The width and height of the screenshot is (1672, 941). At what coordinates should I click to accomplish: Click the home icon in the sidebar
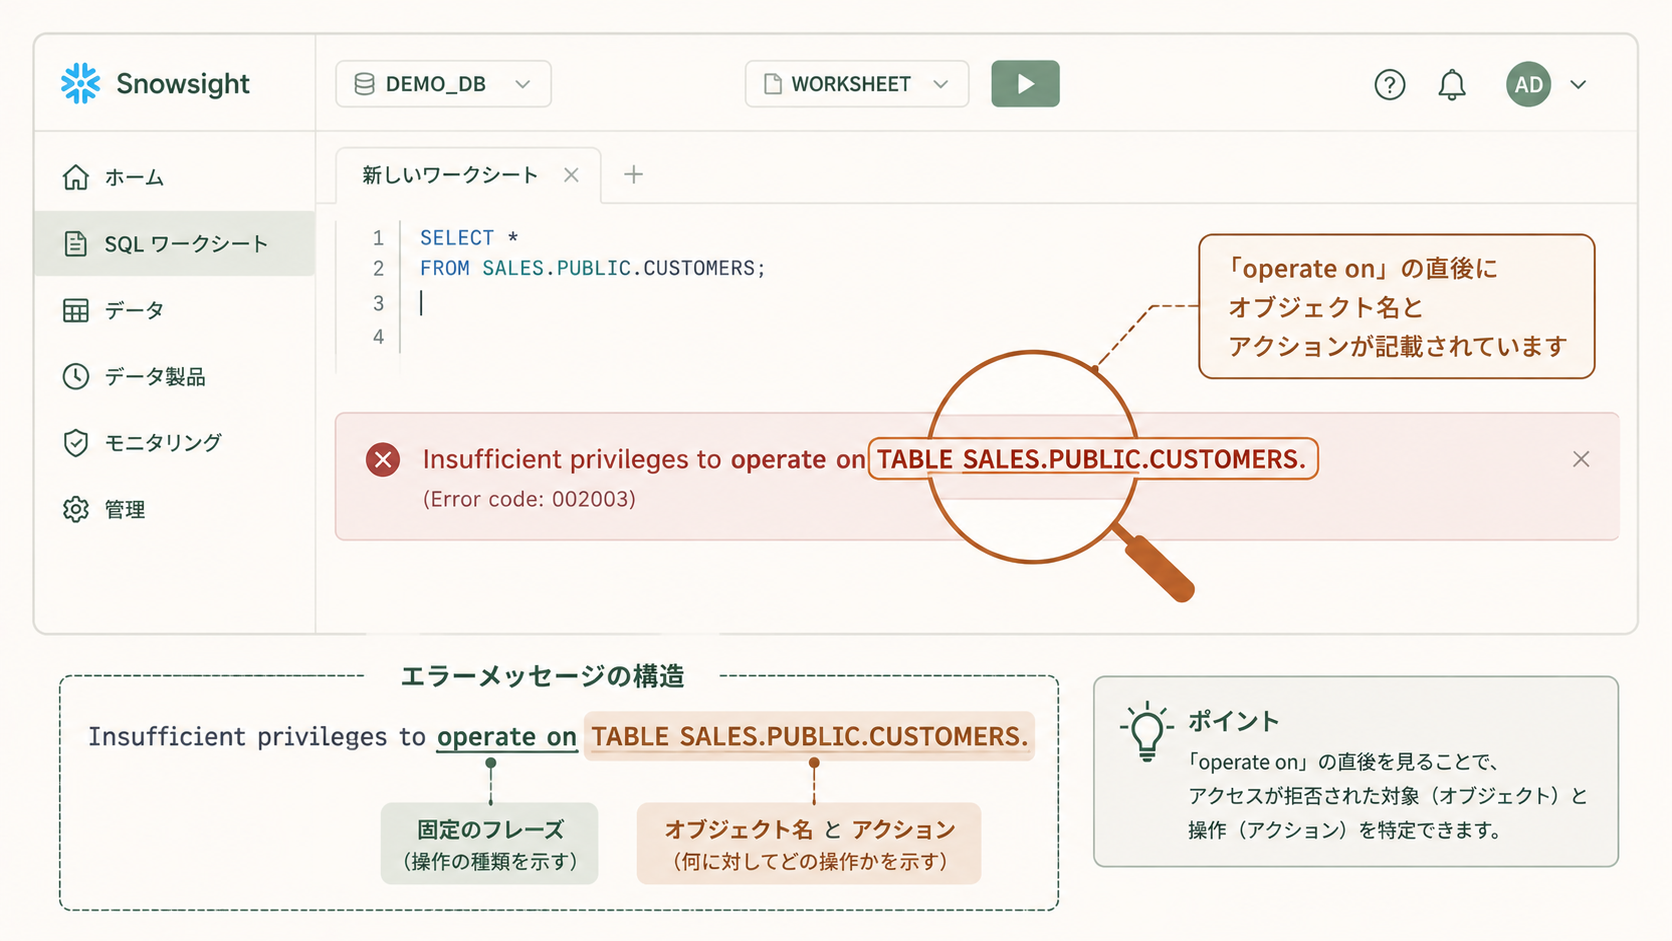[x=76, y=177]
